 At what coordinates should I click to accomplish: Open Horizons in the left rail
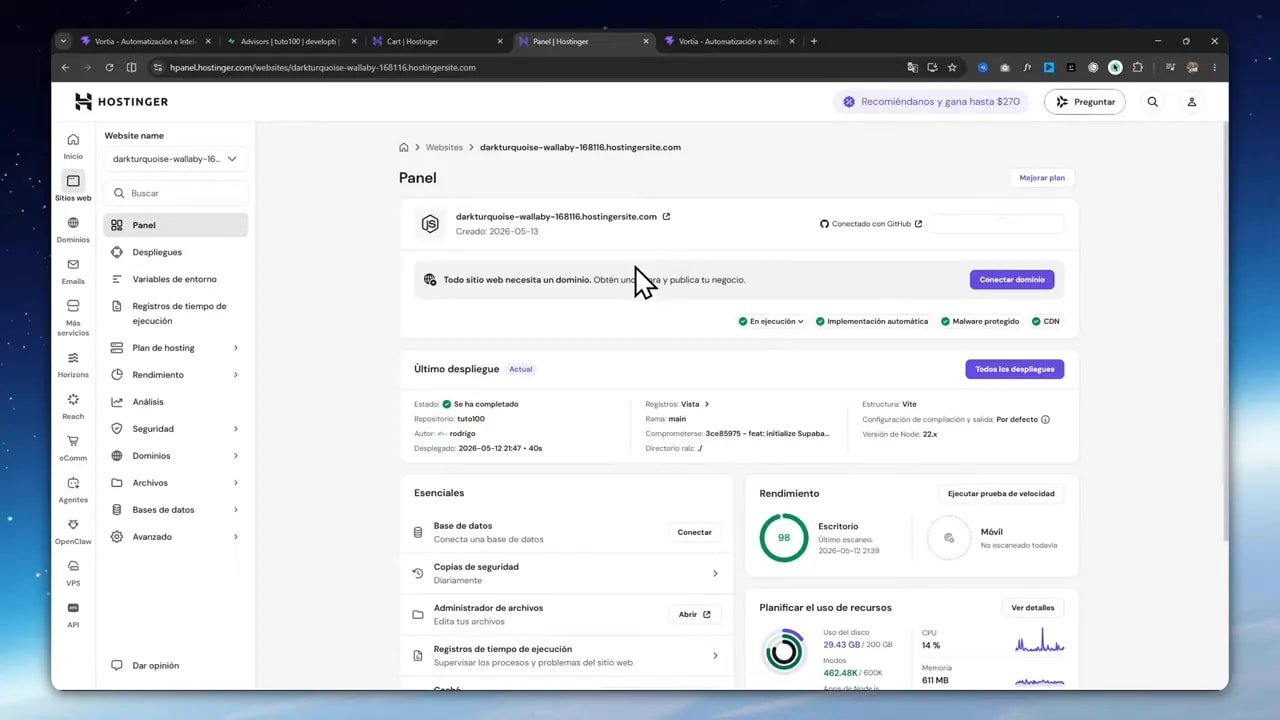[73, 364]
